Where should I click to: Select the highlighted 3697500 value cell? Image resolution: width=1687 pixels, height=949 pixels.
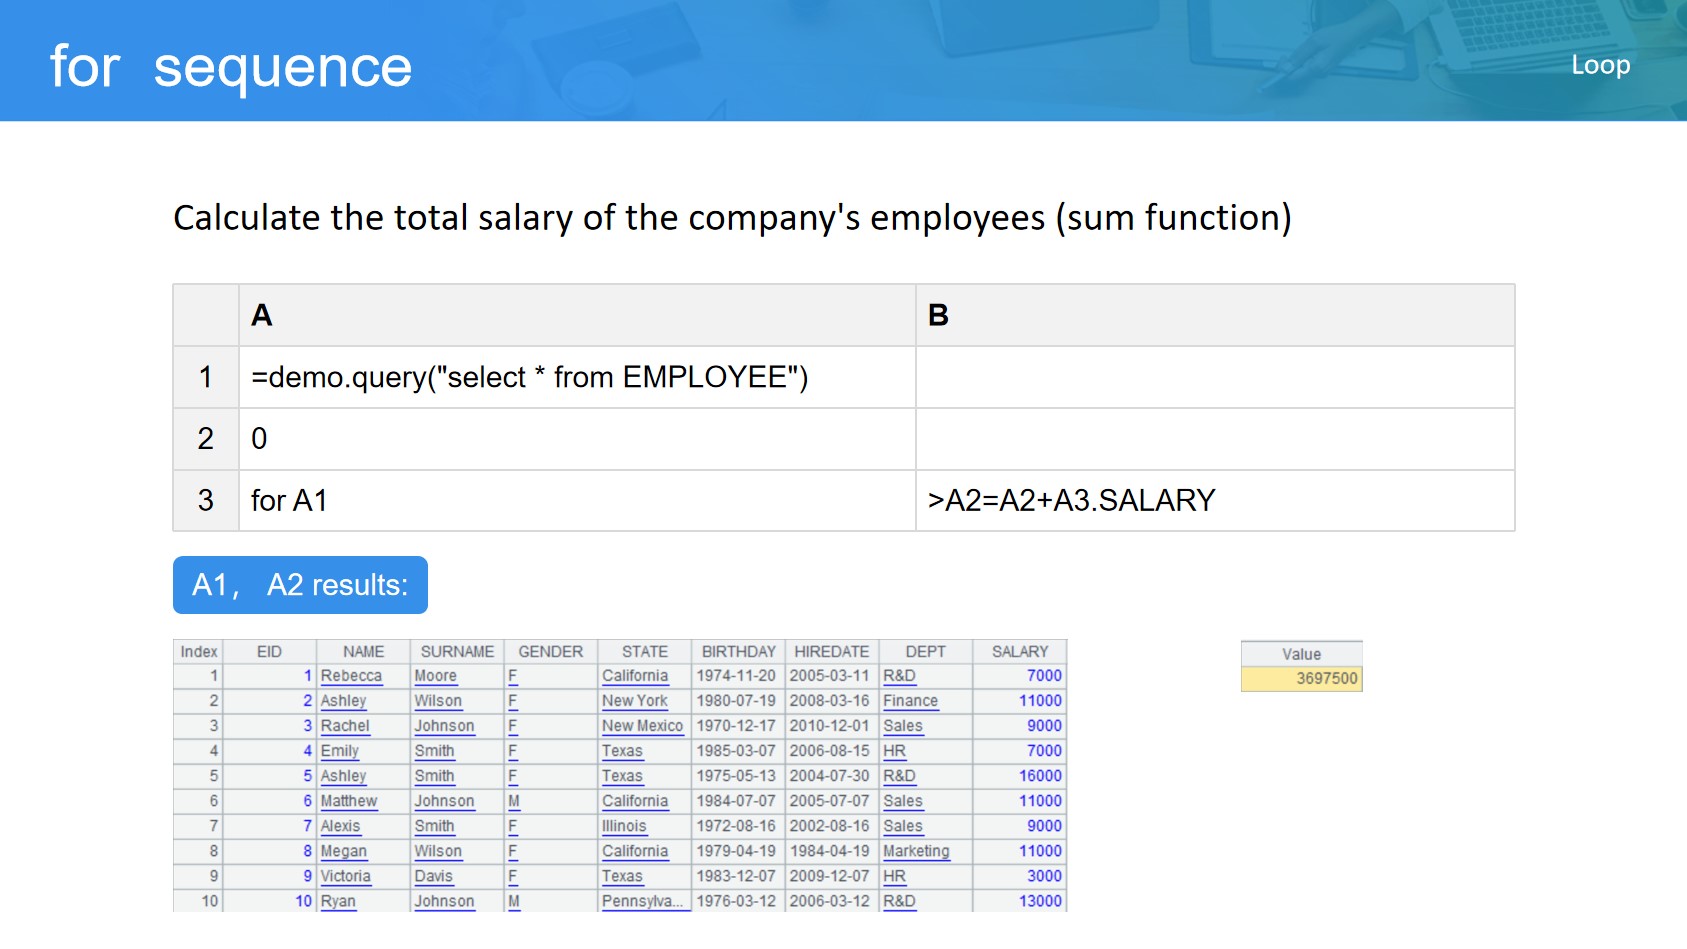tap(1301, 679)
